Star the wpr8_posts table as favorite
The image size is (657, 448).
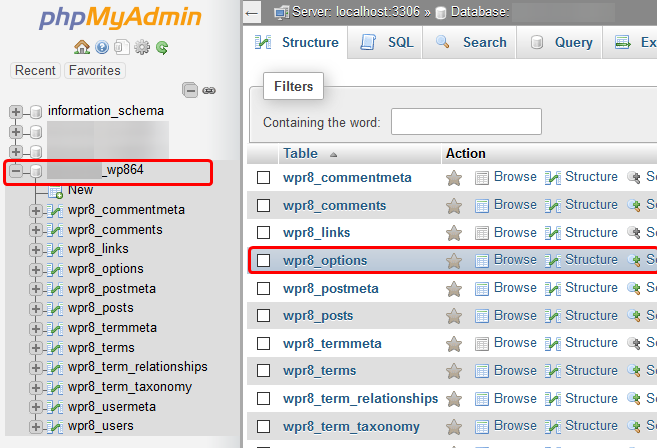[x=454, y=316]
